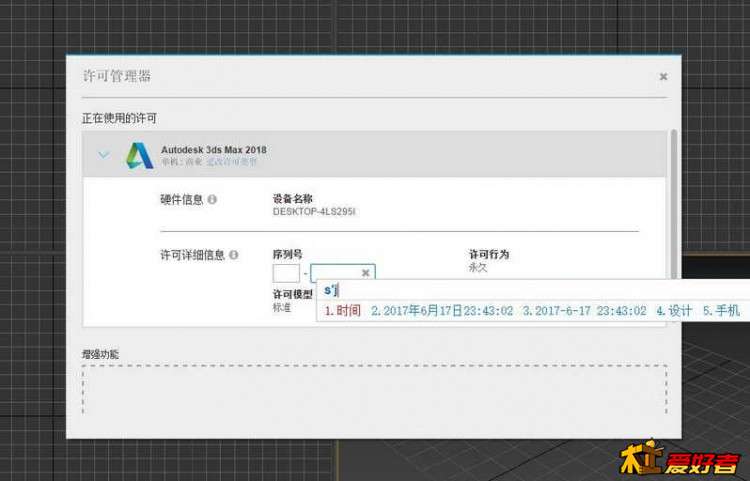The image size is (750, 481).
Task: Click the 许可模型 label
Action: 293,294
